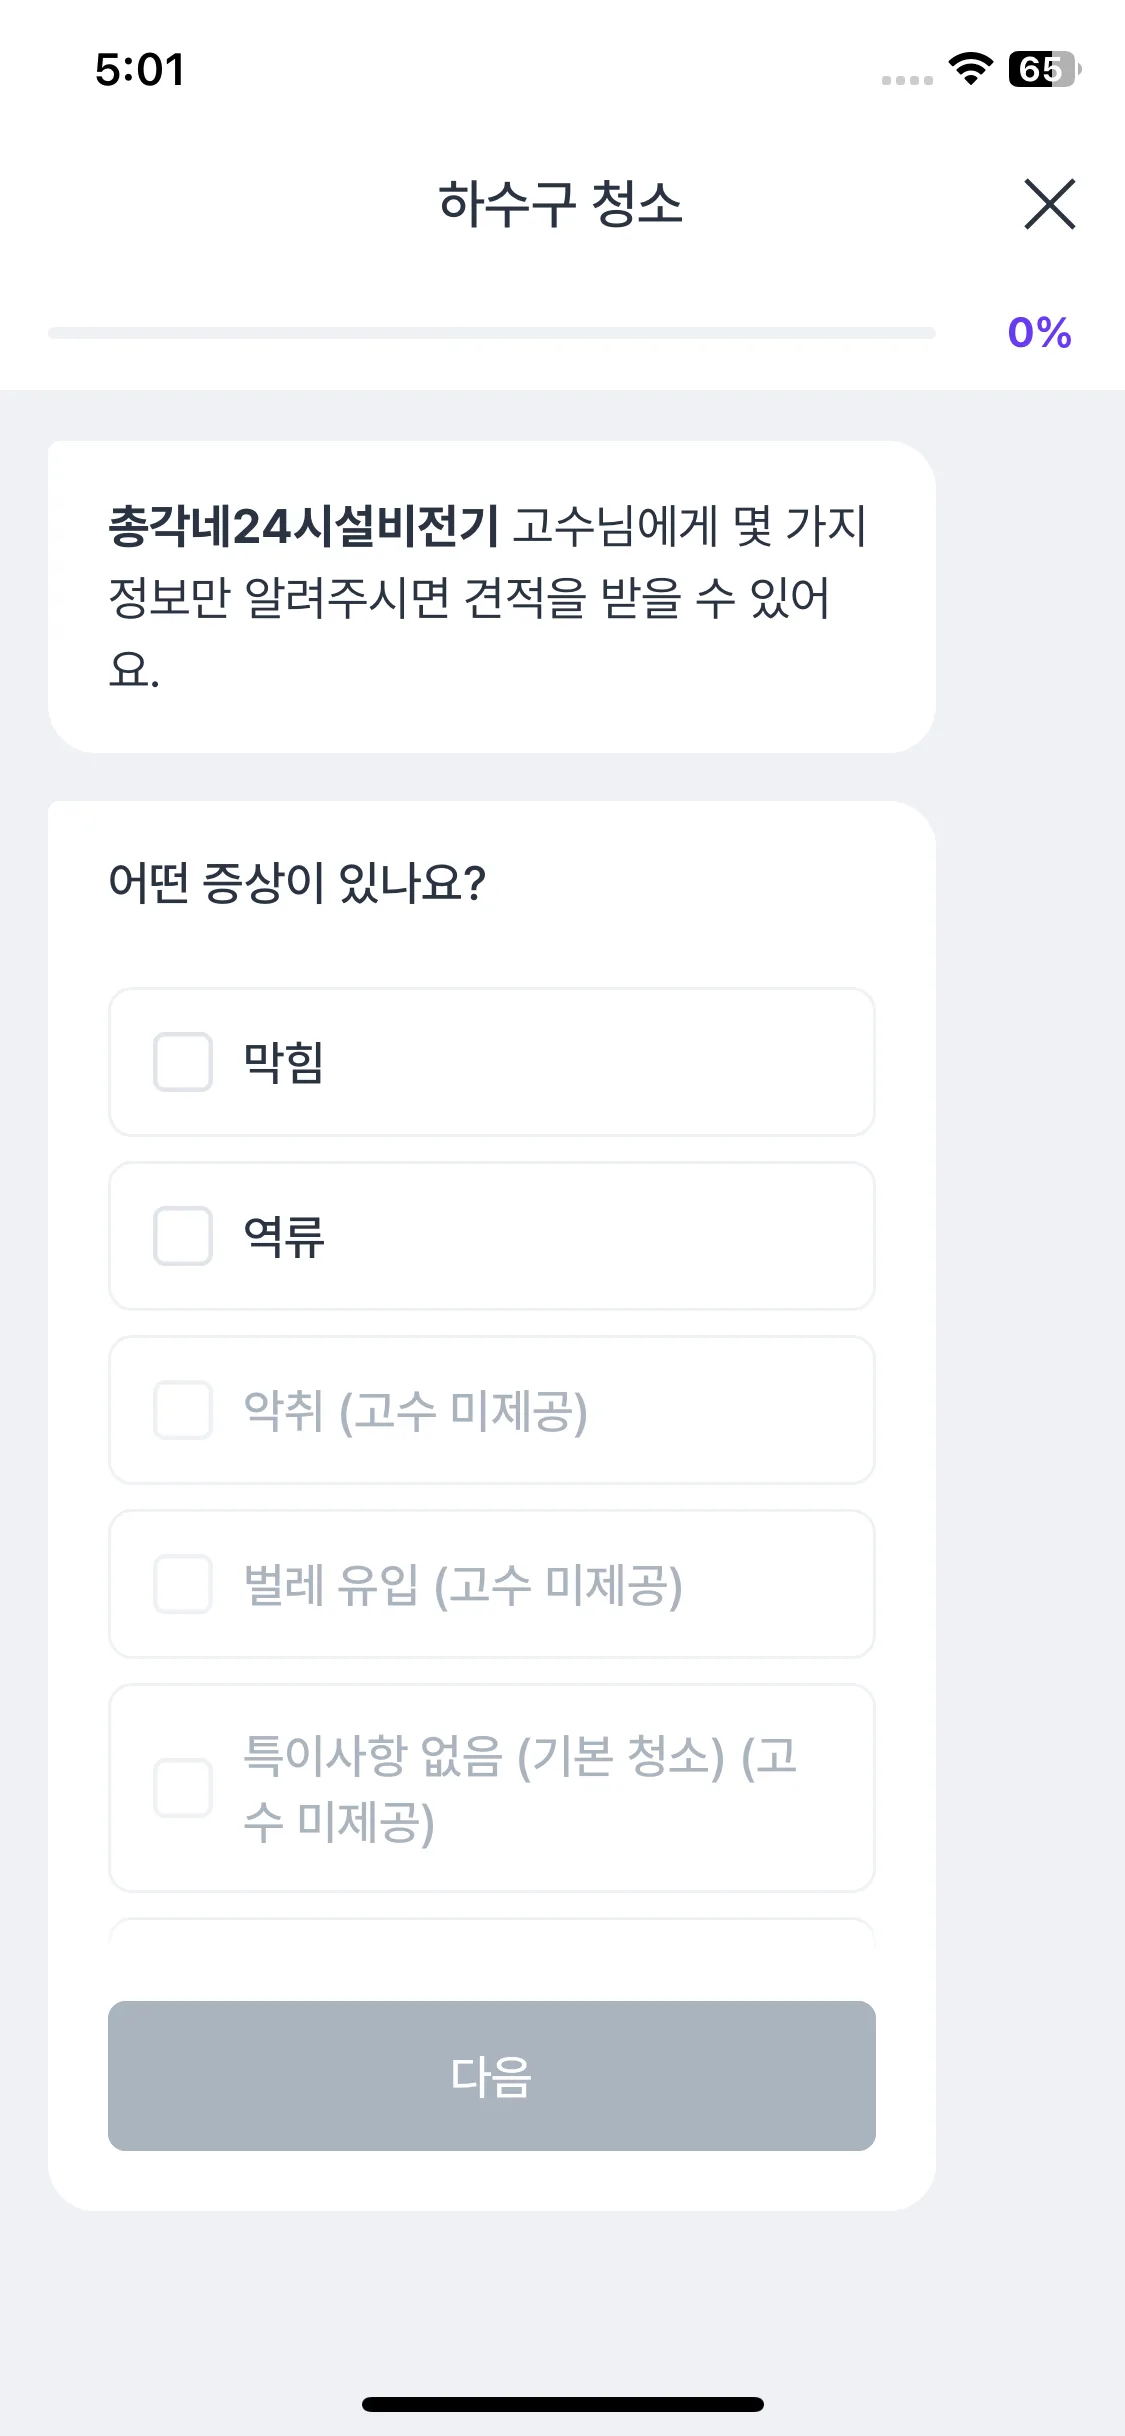Tap the Wi-Fi icon in status bar

(970, 69)
